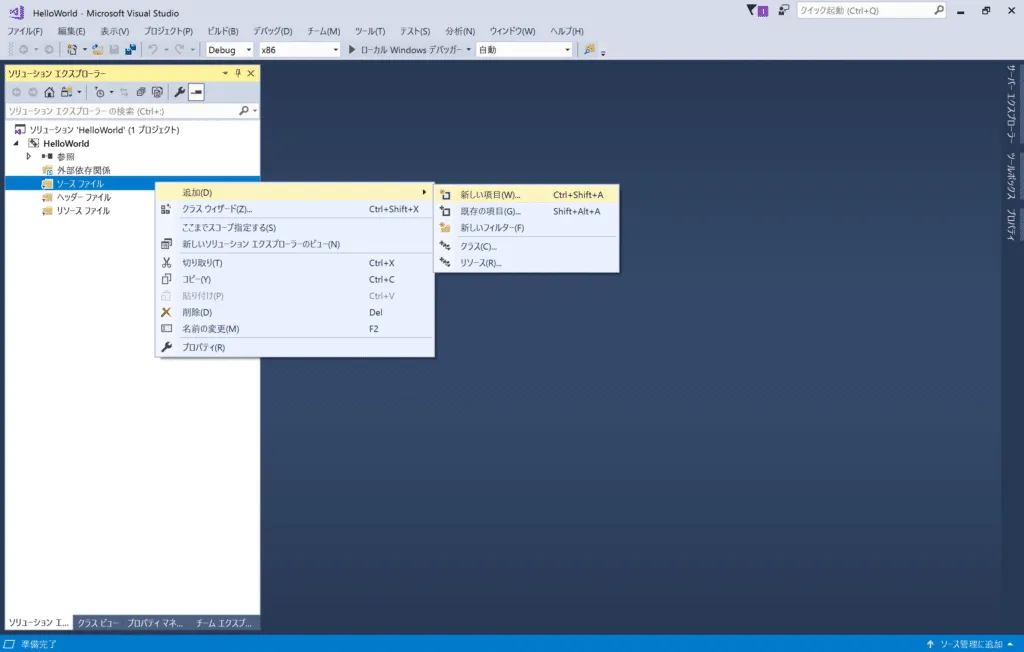
Task: Choose ここまでスコープ指定する(S) in context menu
Action: pos(295,227)
